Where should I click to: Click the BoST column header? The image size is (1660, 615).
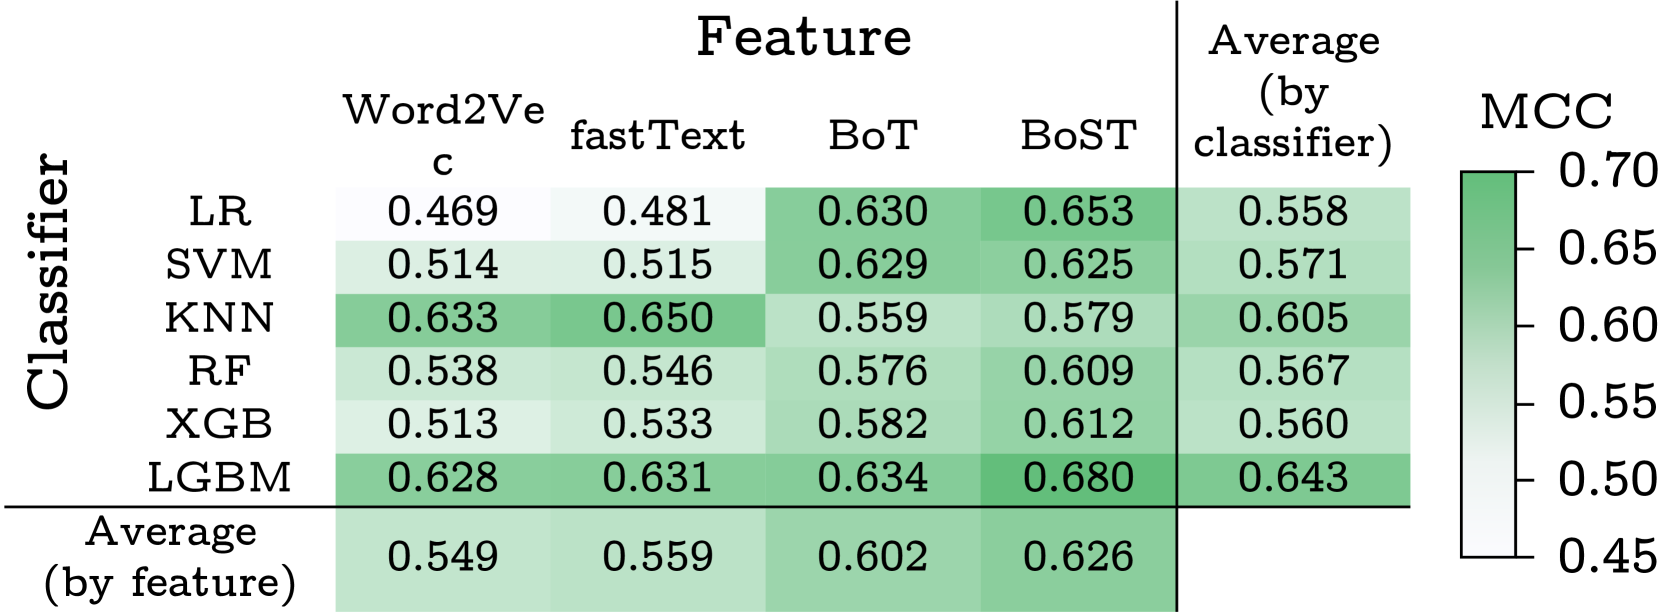pyautogui.click(x=1078, y=136)
